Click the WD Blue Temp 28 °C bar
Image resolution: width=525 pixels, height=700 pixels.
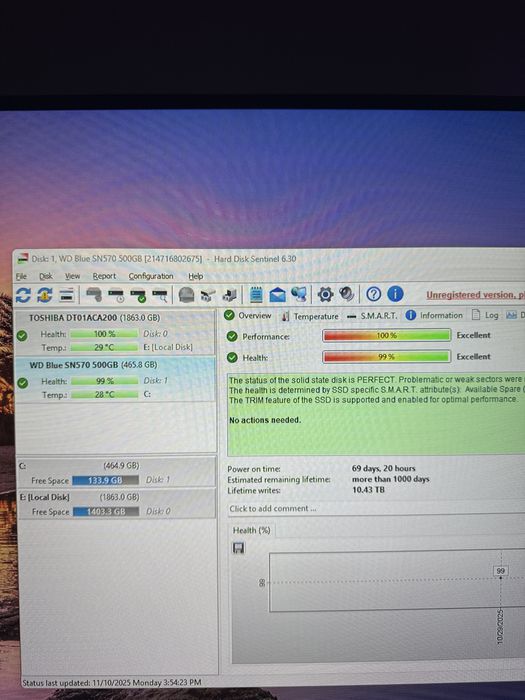(104, 395)
